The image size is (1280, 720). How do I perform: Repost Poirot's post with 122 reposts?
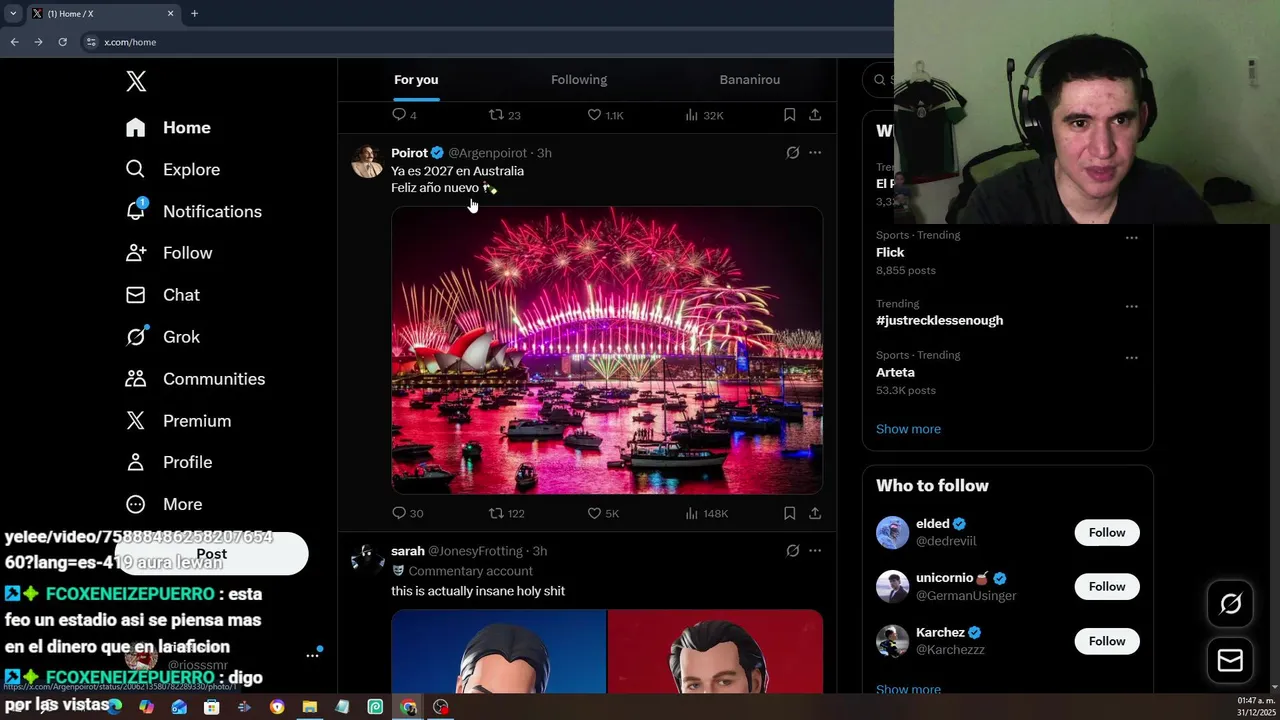tap(506, 513)
